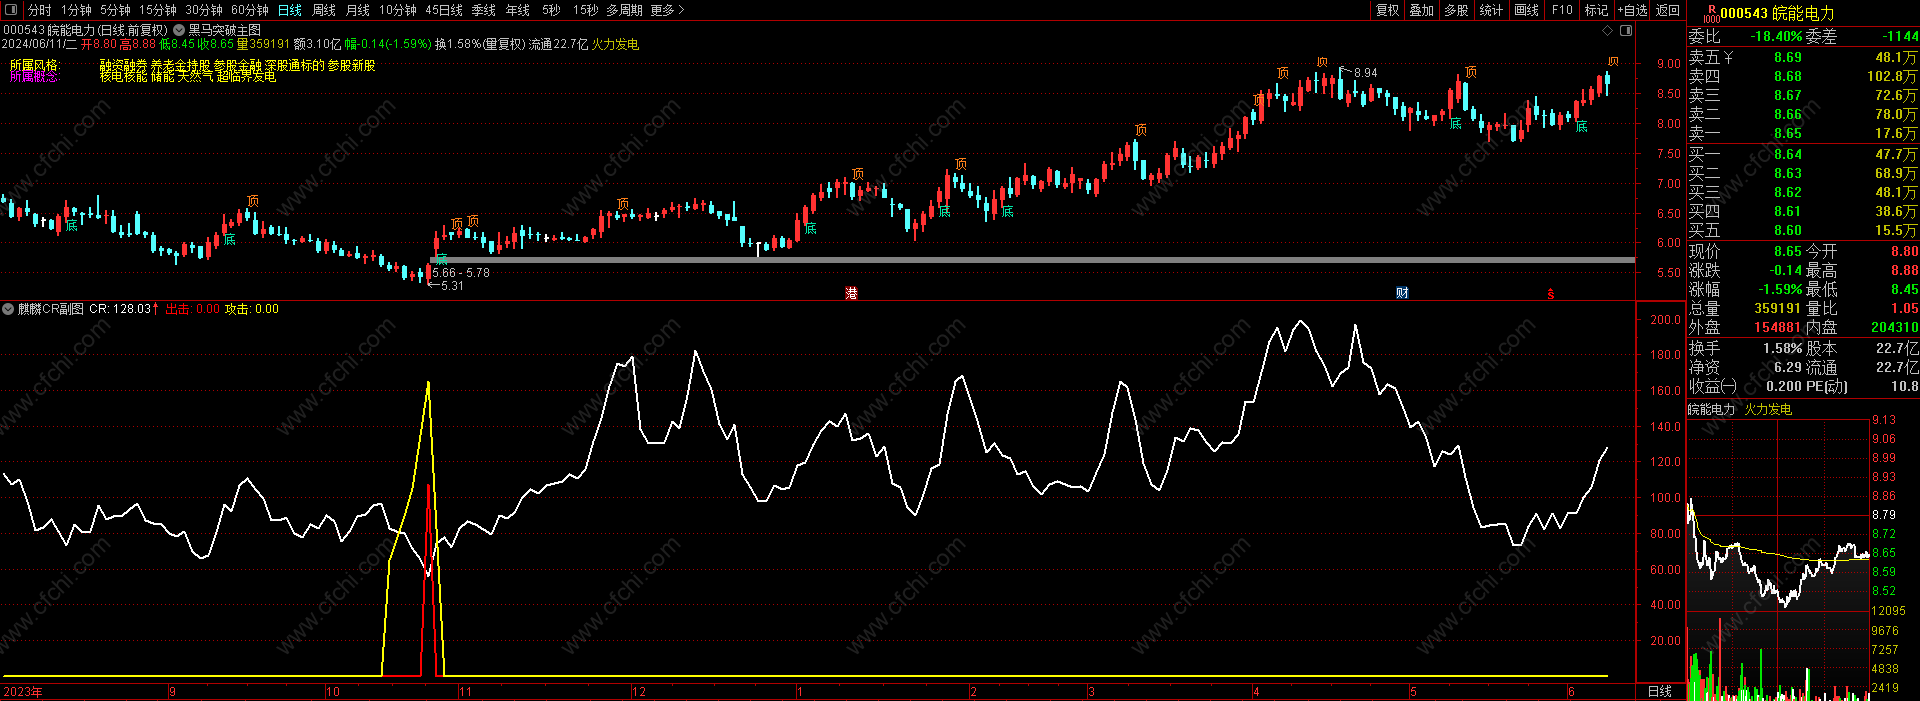Select the 年线 period
Image resolution: width=1920 pixels, height=701 pixels.
[518, 10]
